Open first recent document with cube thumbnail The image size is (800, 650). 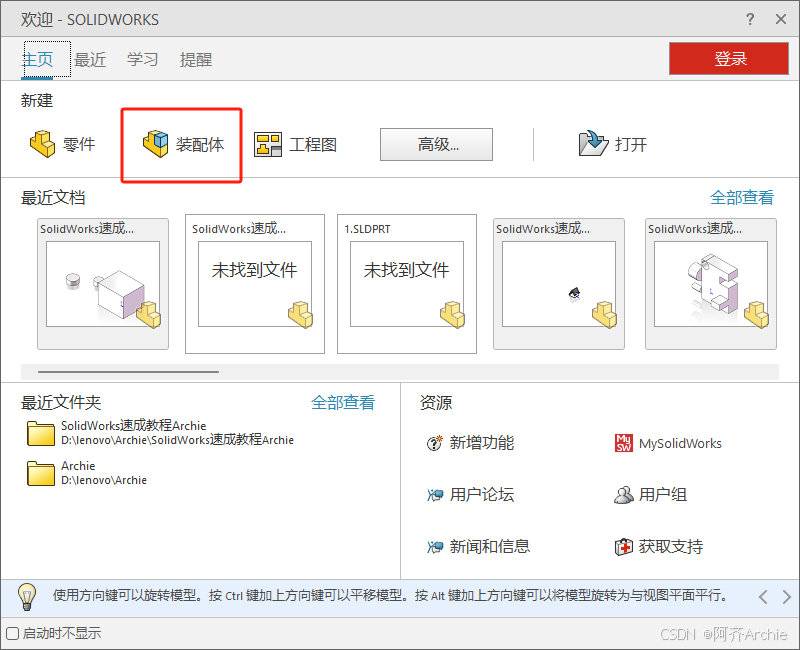103,284
